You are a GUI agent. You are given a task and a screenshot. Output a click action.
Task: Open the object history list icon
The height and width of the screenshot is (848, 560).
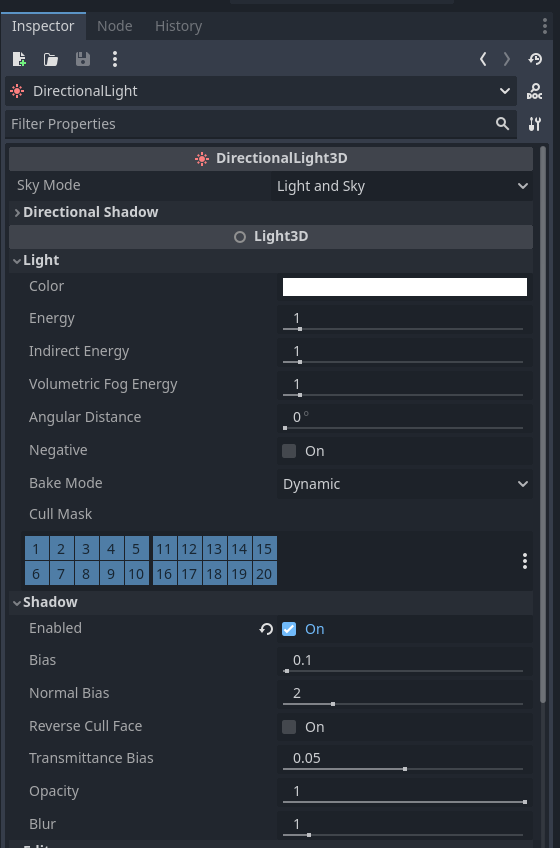pos(535,59)
